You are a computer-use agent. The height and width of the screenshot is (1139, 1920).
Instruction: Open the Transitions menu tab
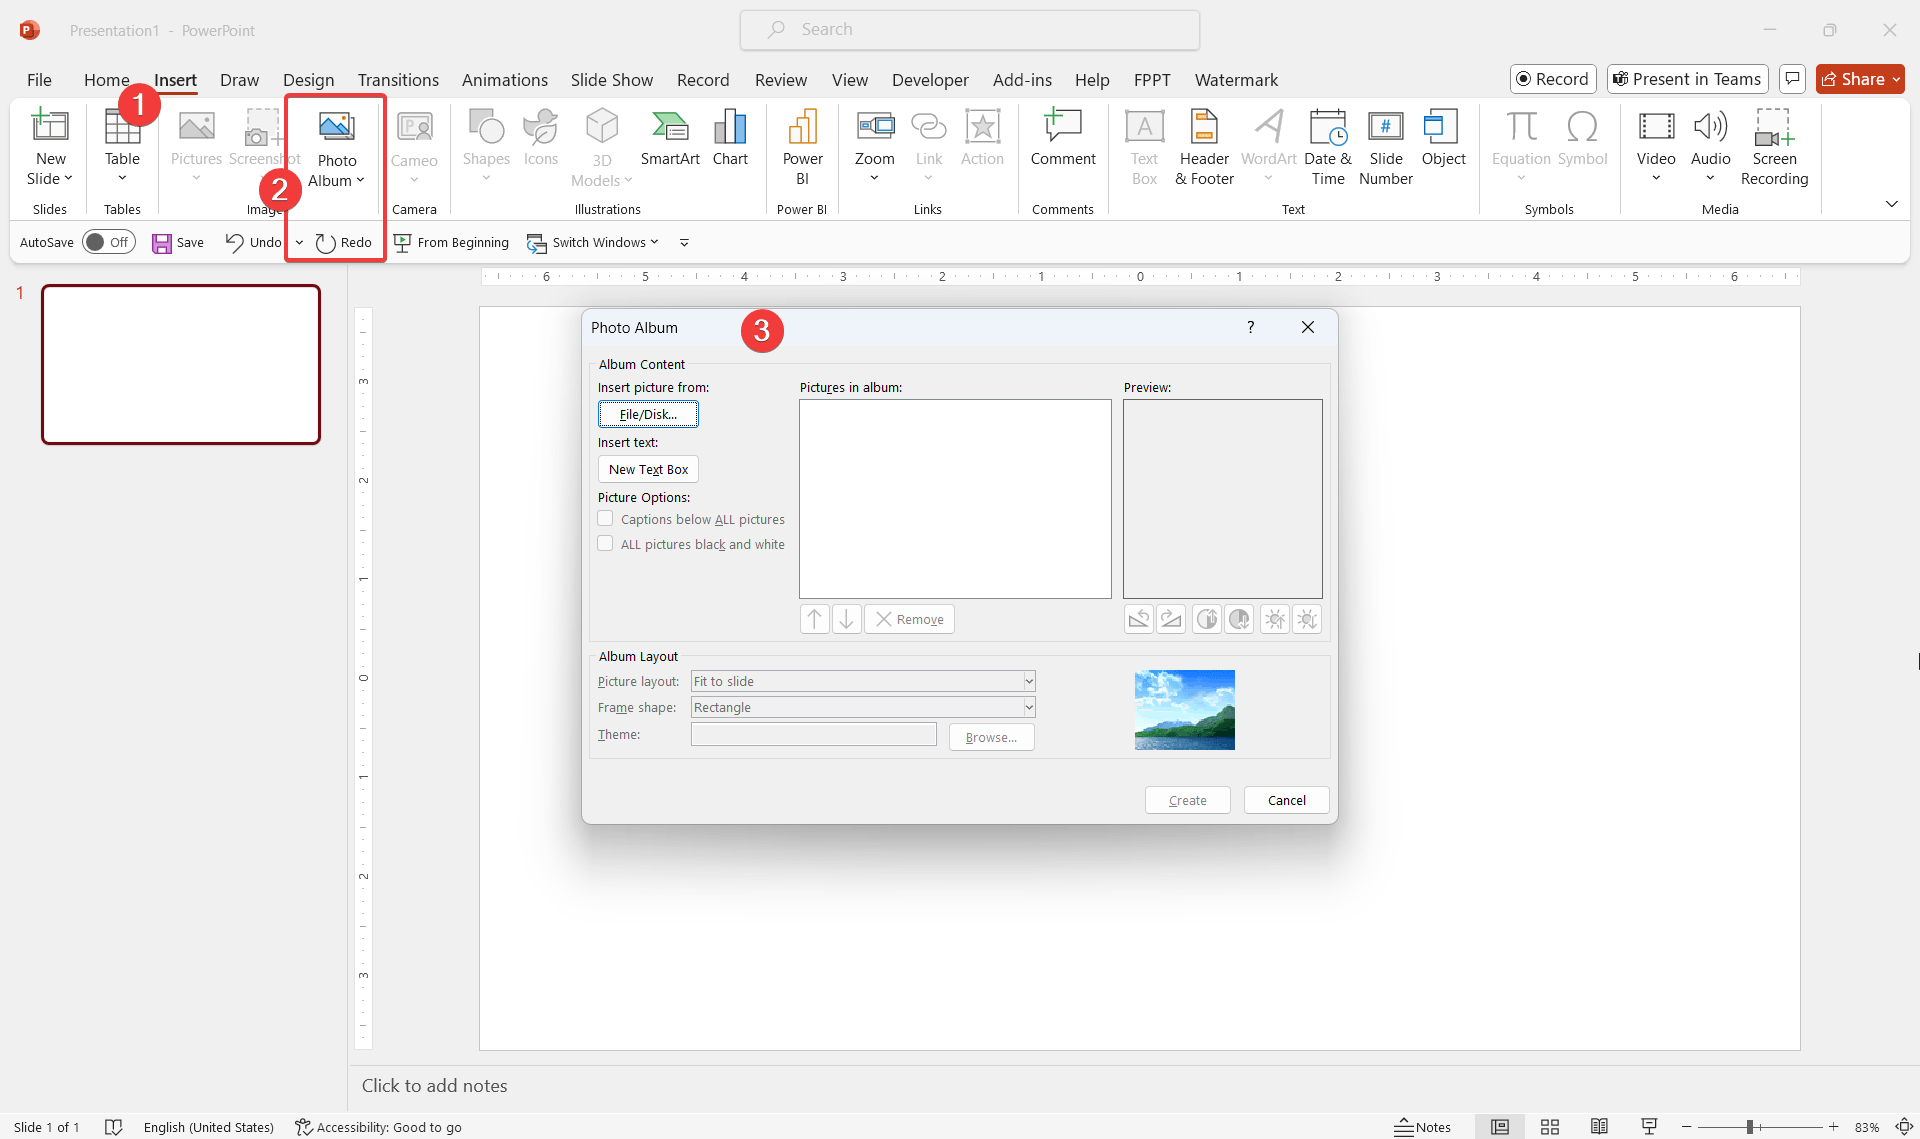[397, 79]
